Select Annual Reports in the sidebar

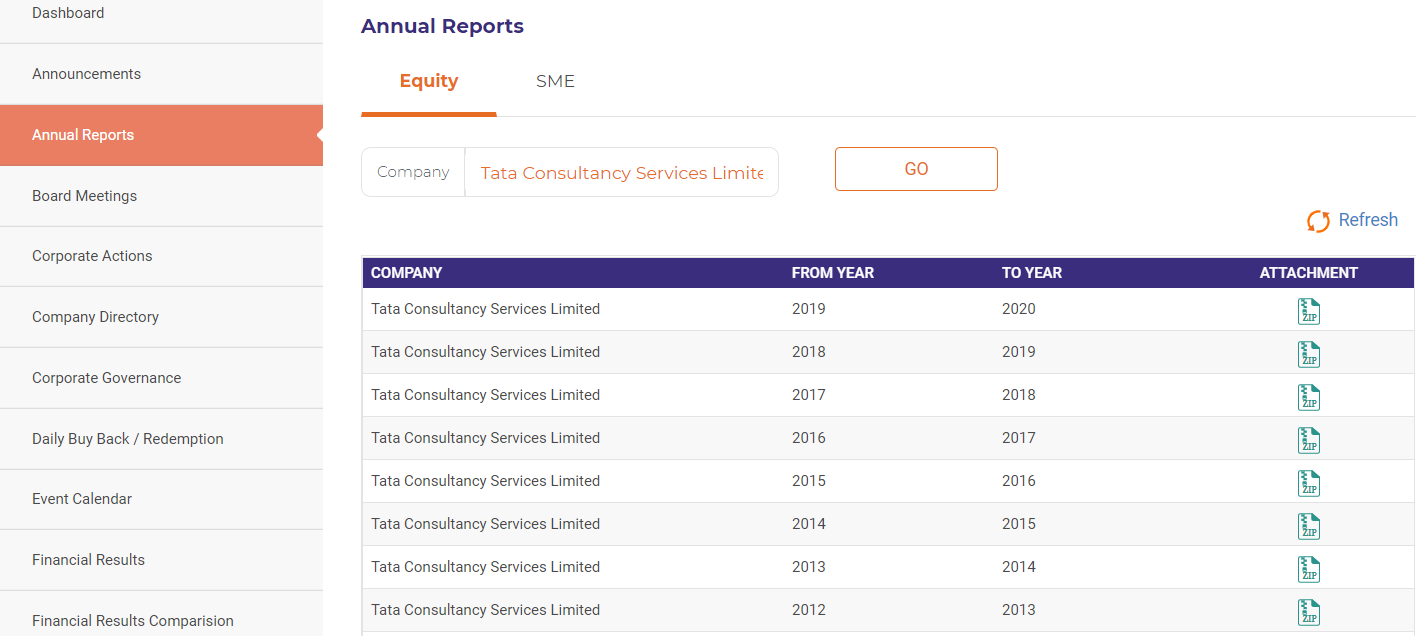161,135
